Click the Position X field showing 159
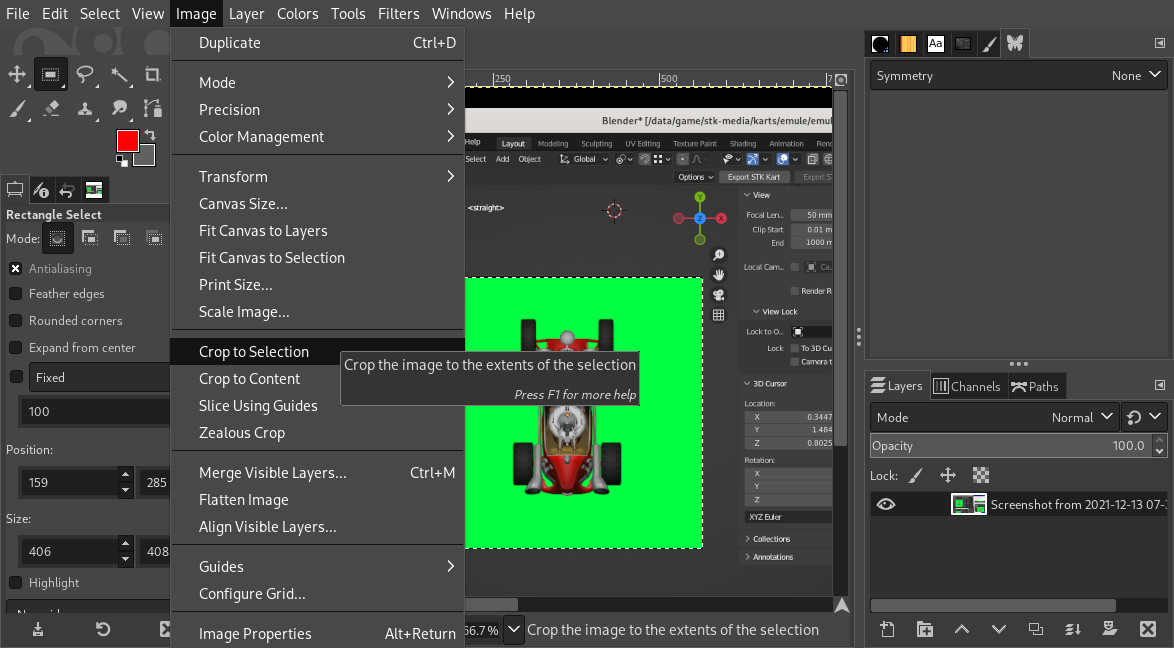This screenshot has width=1174, height=648. coord(69,482)
